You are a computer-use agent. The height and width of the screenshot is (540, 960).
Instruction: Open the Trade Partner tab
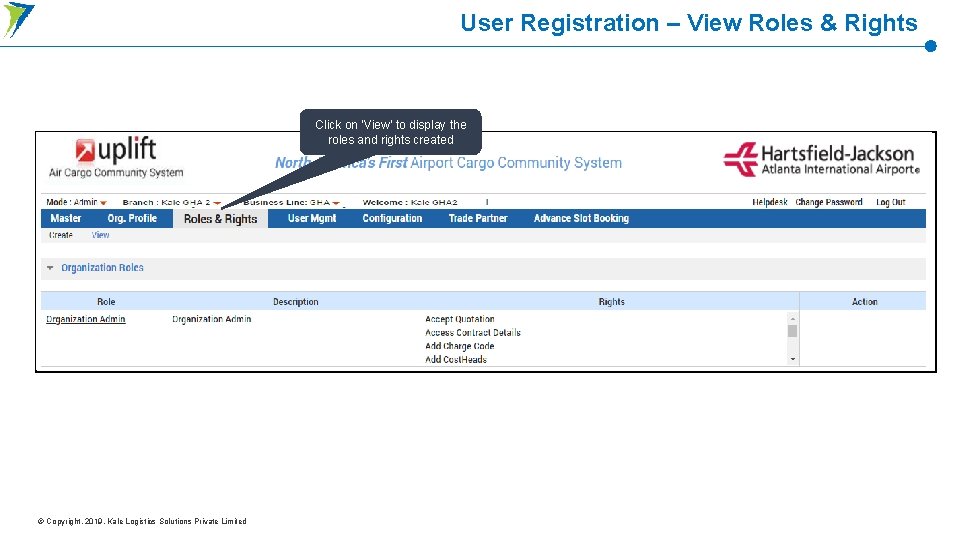[478, 219]
